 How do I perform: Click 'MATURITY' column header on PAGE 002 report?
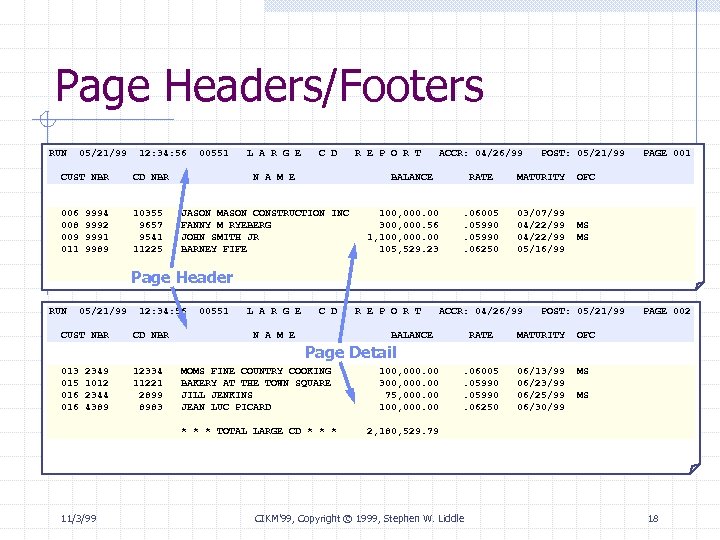pos(541,335)
